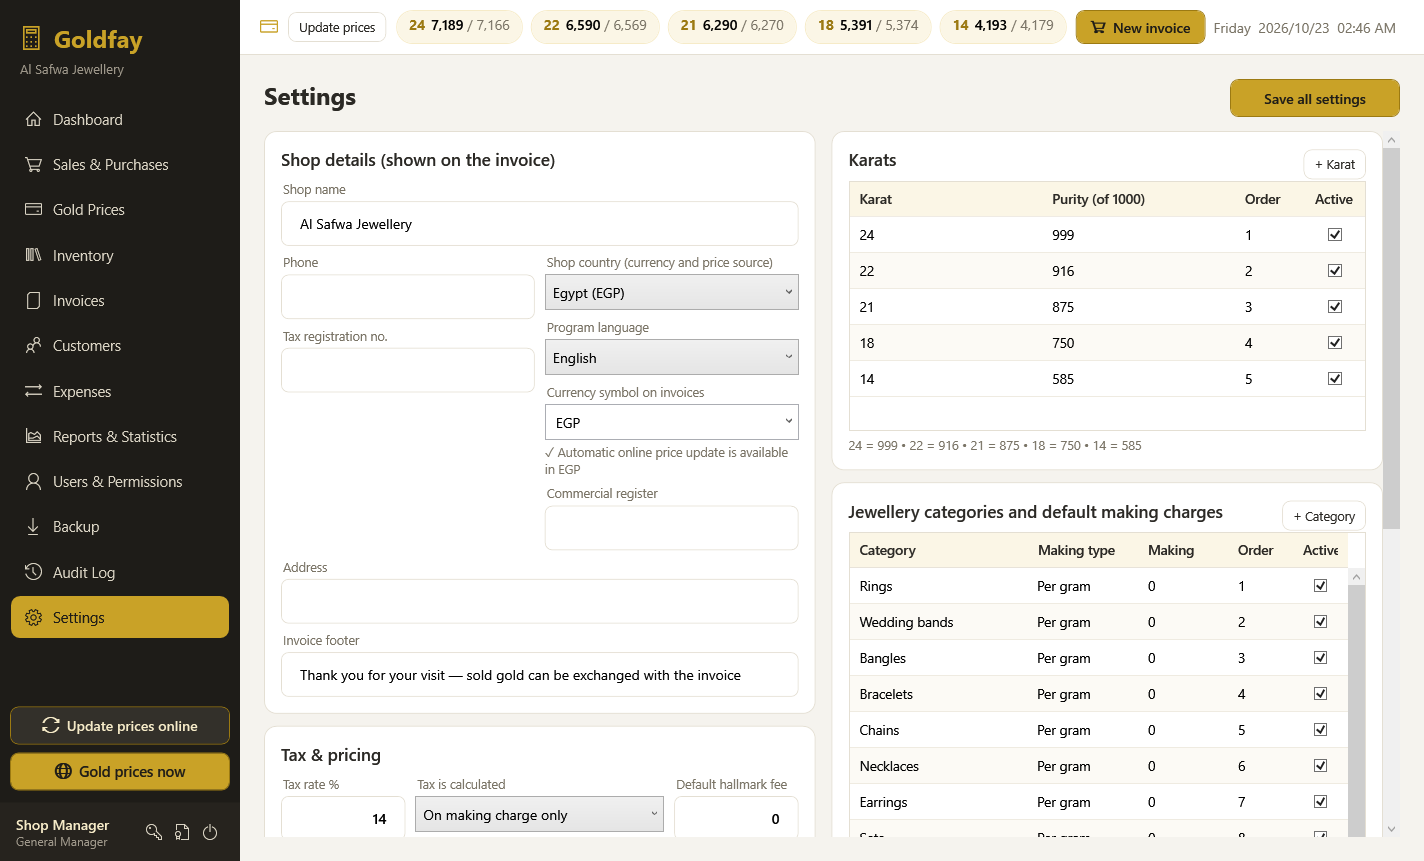Select the Settings menu item
This screenshot has height=861, width=1424.
point(120,618)
